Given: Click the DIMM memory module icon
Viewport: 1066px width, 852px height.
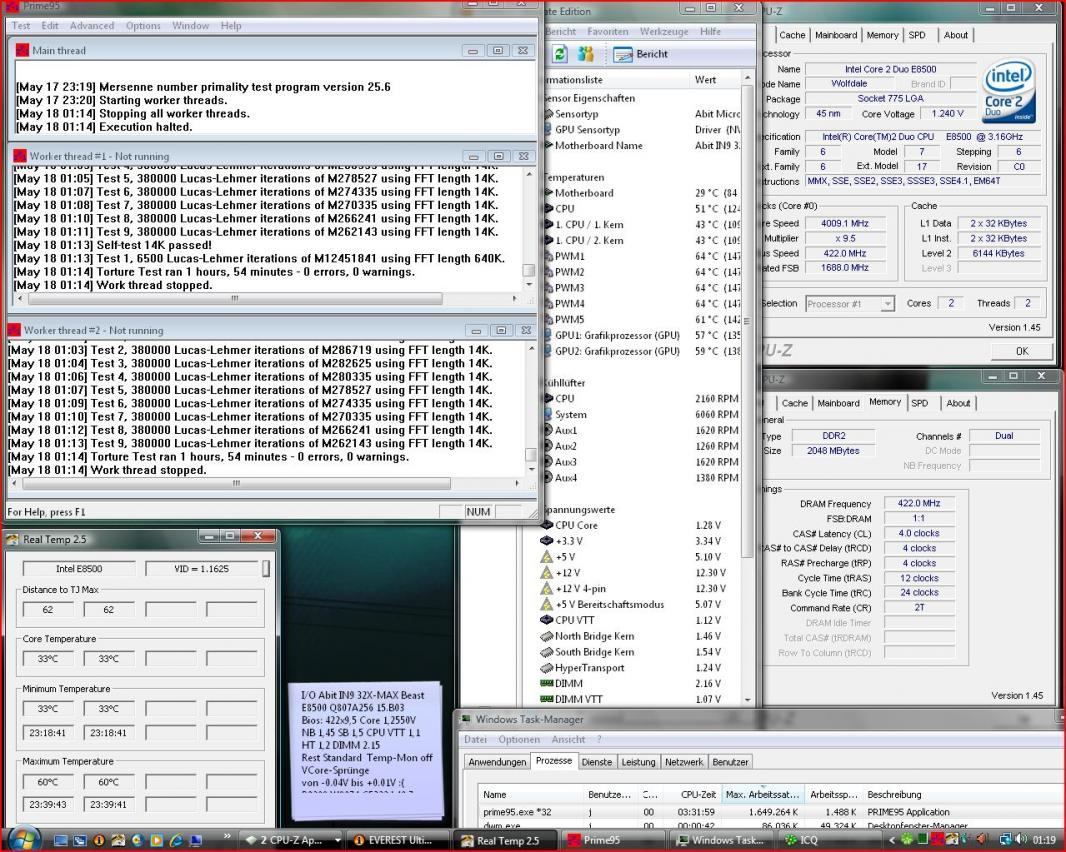Looking at the screenshot, I should coord(547,683).
